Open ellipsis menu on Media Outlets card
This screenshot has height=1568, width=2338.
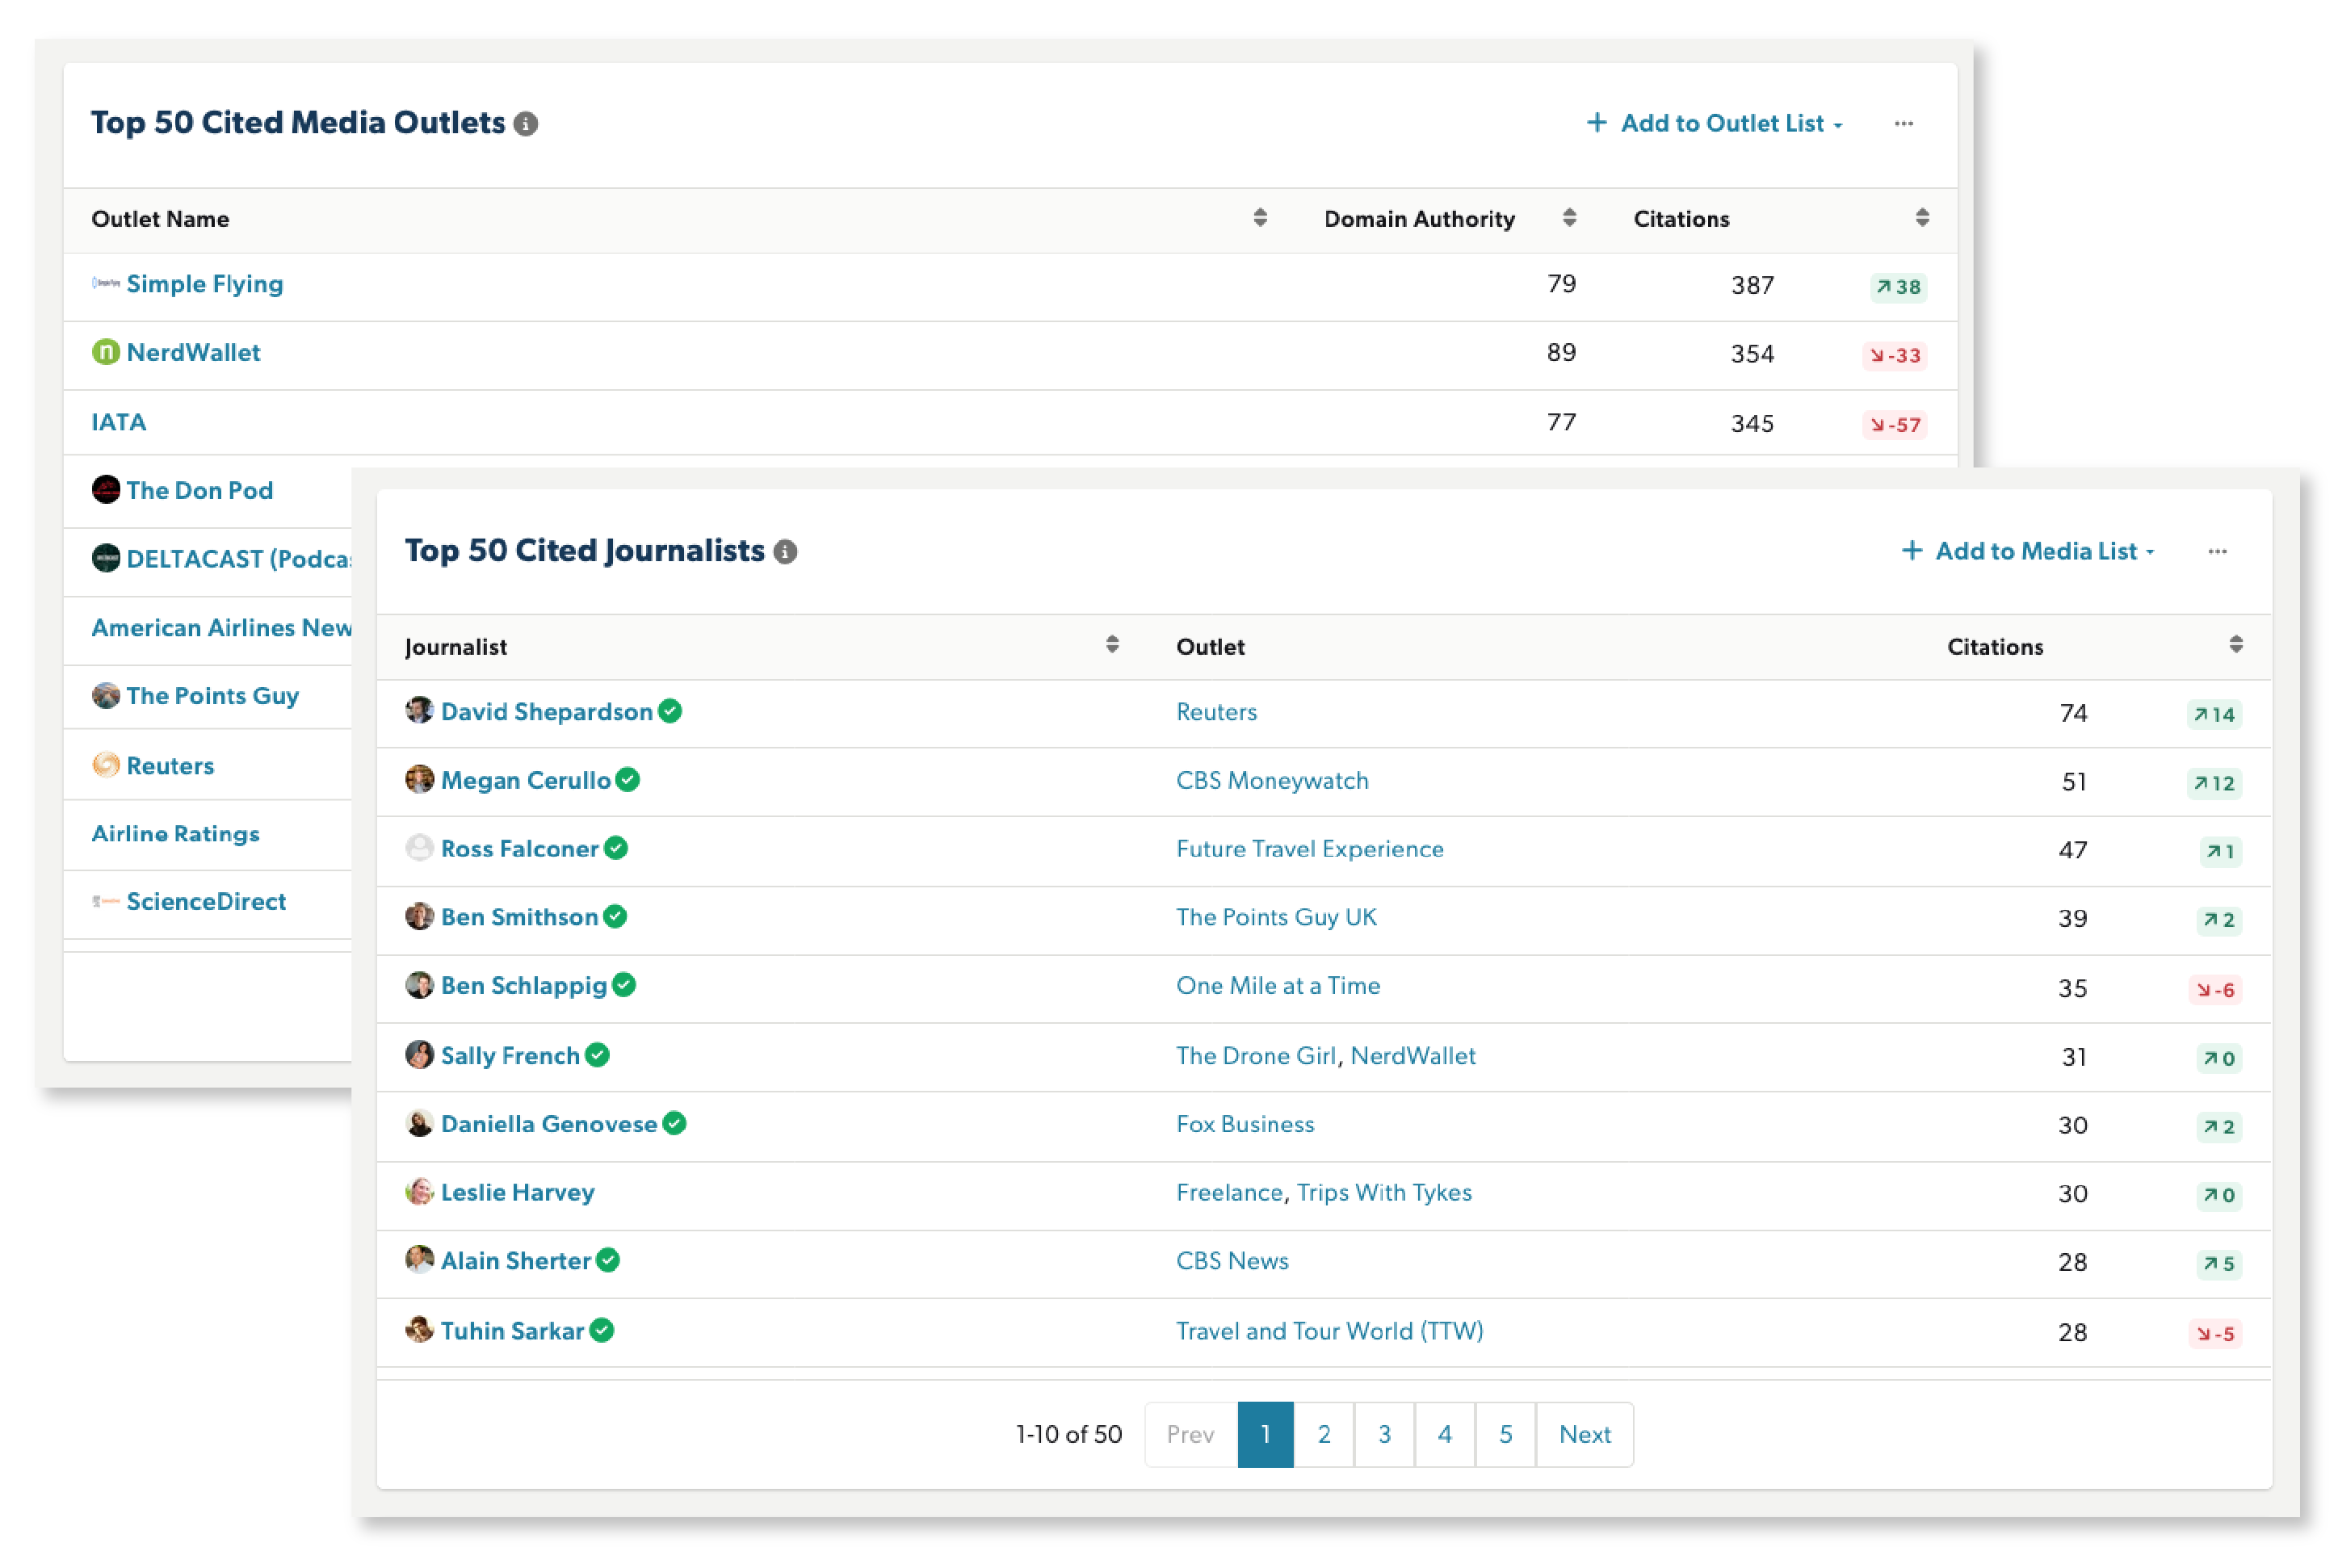pos(1904,124)
